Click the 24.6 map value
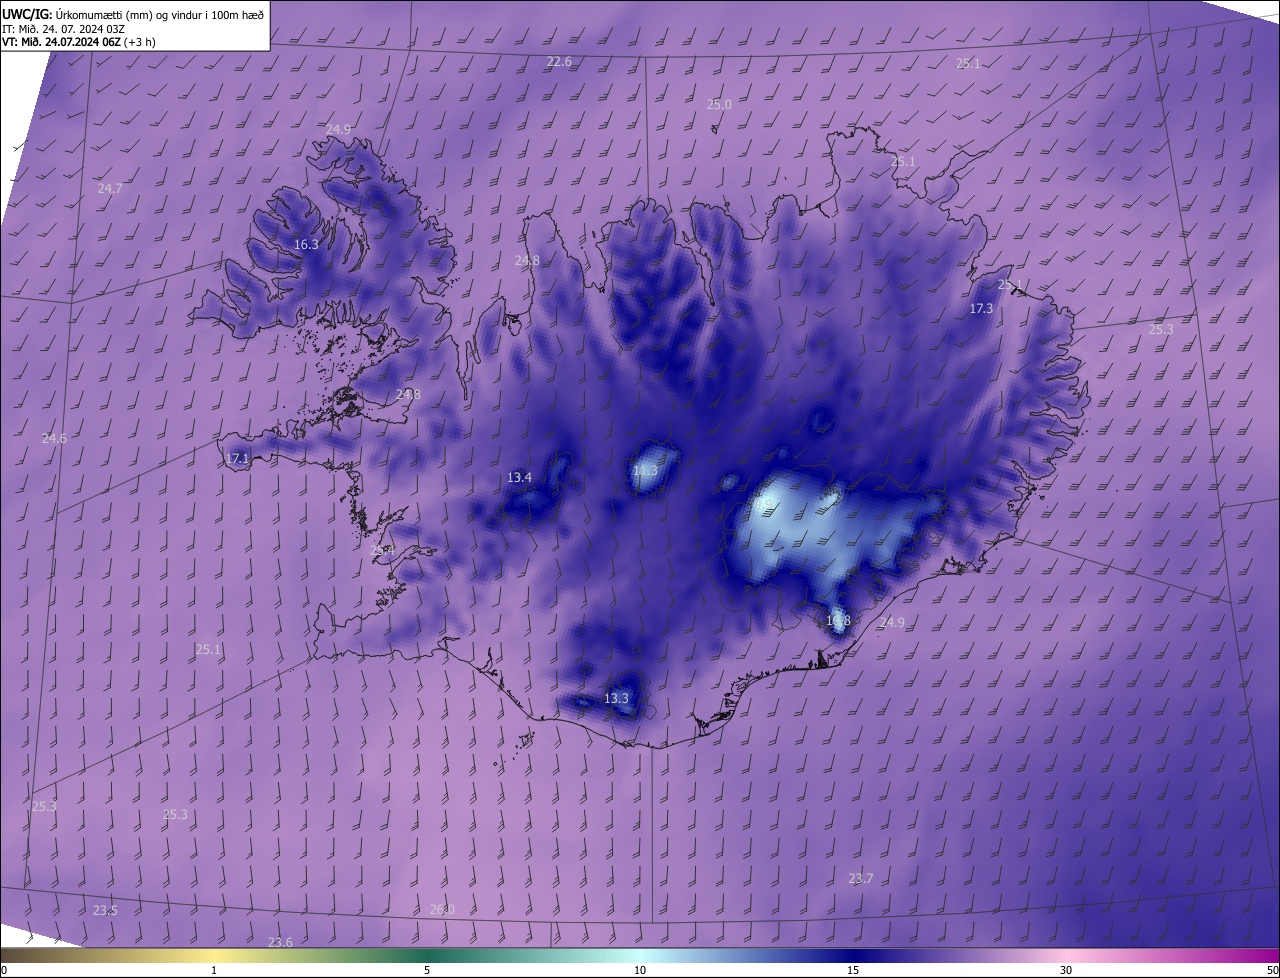Viewport: 1280px width, 978px height. pyautogui.click(x=54, y=438)
